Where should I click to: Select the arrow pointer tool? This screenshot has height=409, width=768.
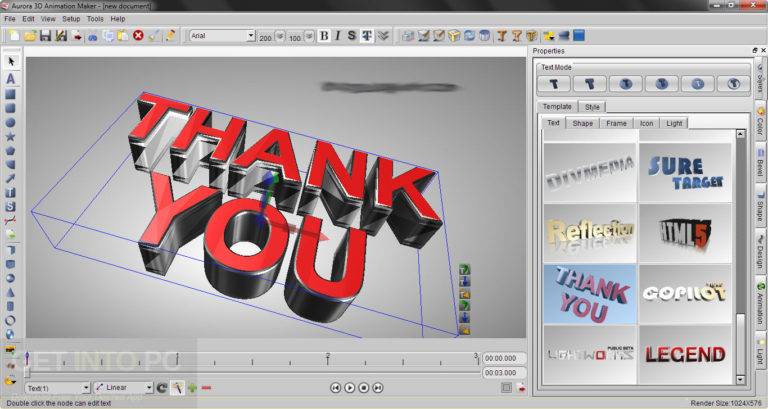pyautogui.click(x=11, y=61)
